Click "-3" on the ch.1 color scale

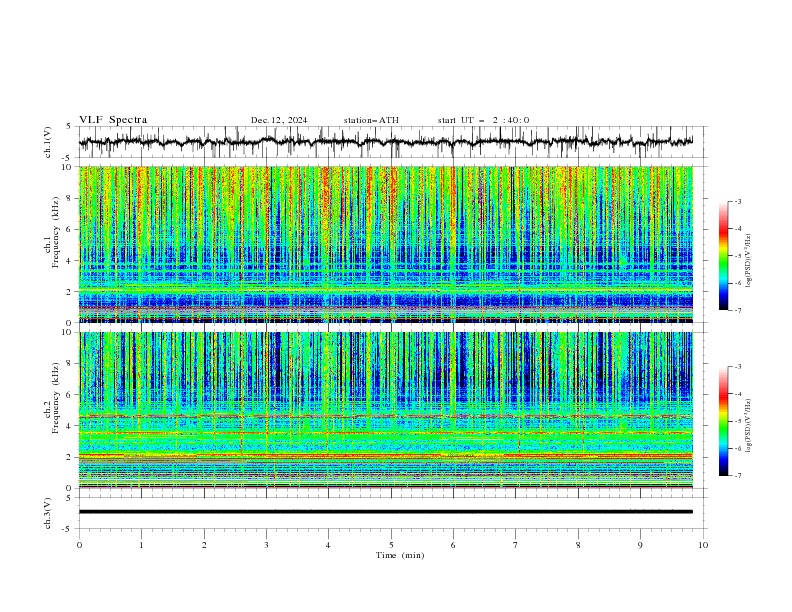click(737, 201)
